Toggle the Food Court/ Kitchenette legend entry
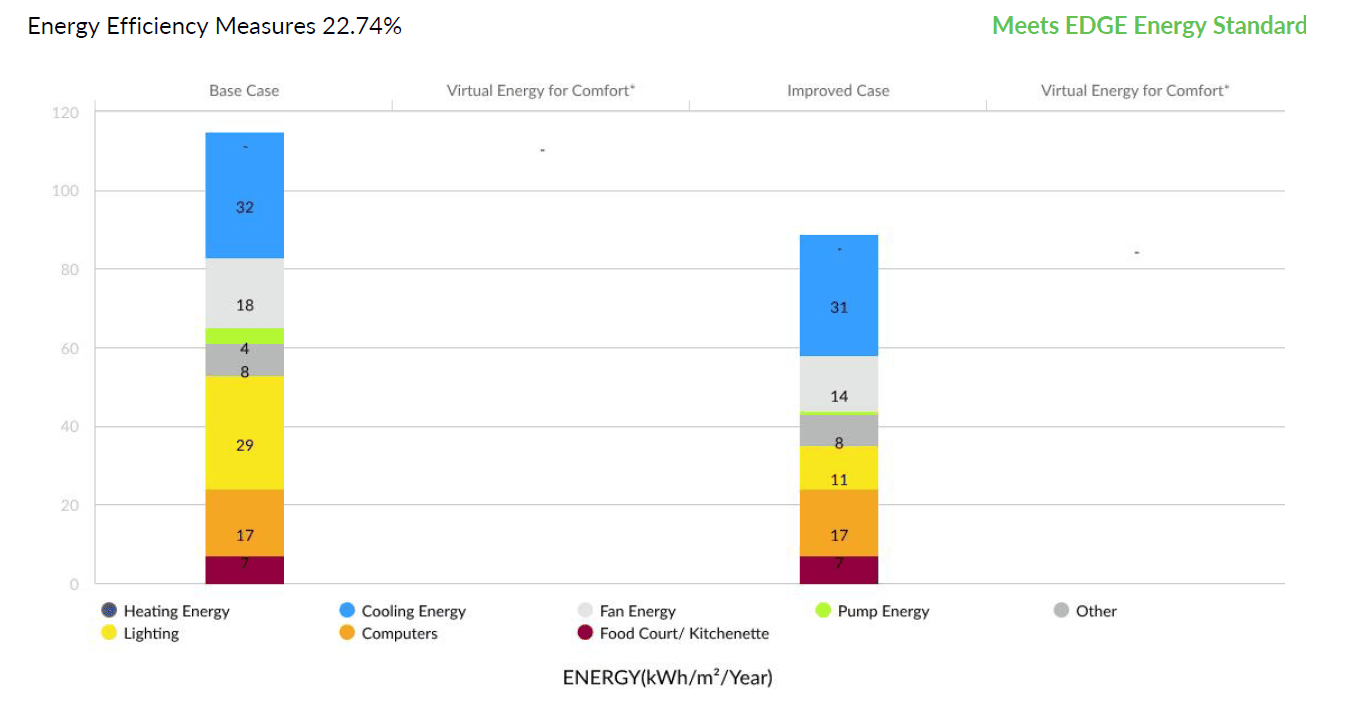This screenshot has height=712, width=1357. tap(673, 633)
